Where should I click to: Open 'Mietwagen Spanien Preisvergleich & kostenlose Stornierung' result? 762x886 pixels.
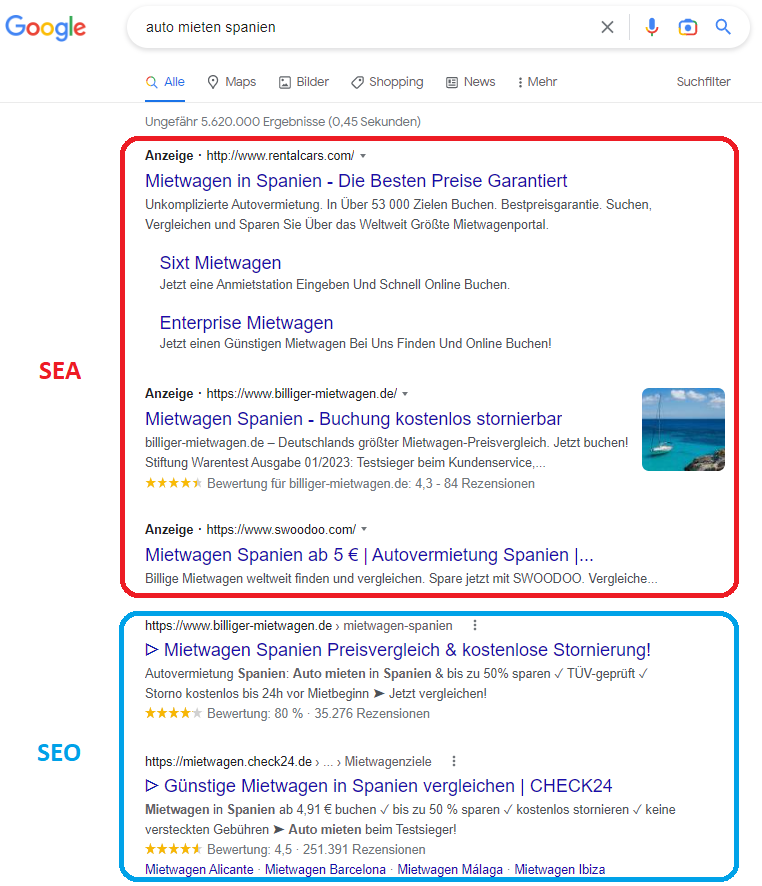(398, 650)
